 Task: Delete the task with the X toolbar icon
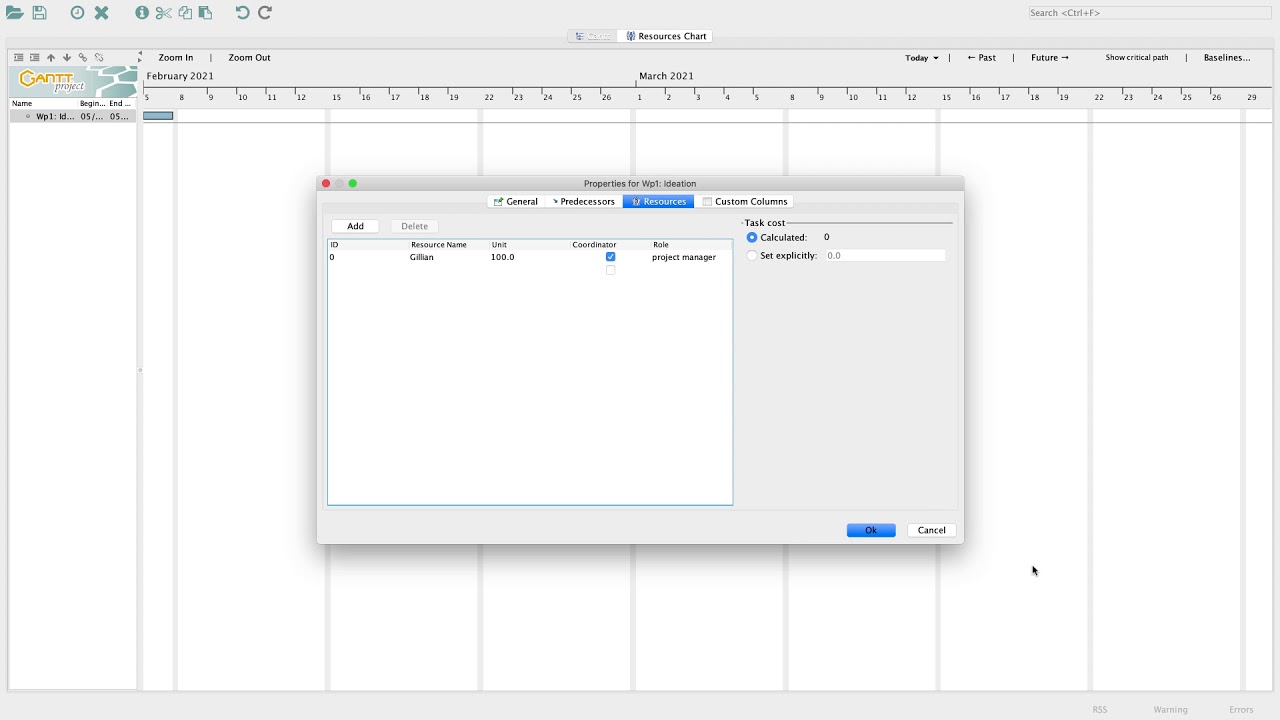101,13
